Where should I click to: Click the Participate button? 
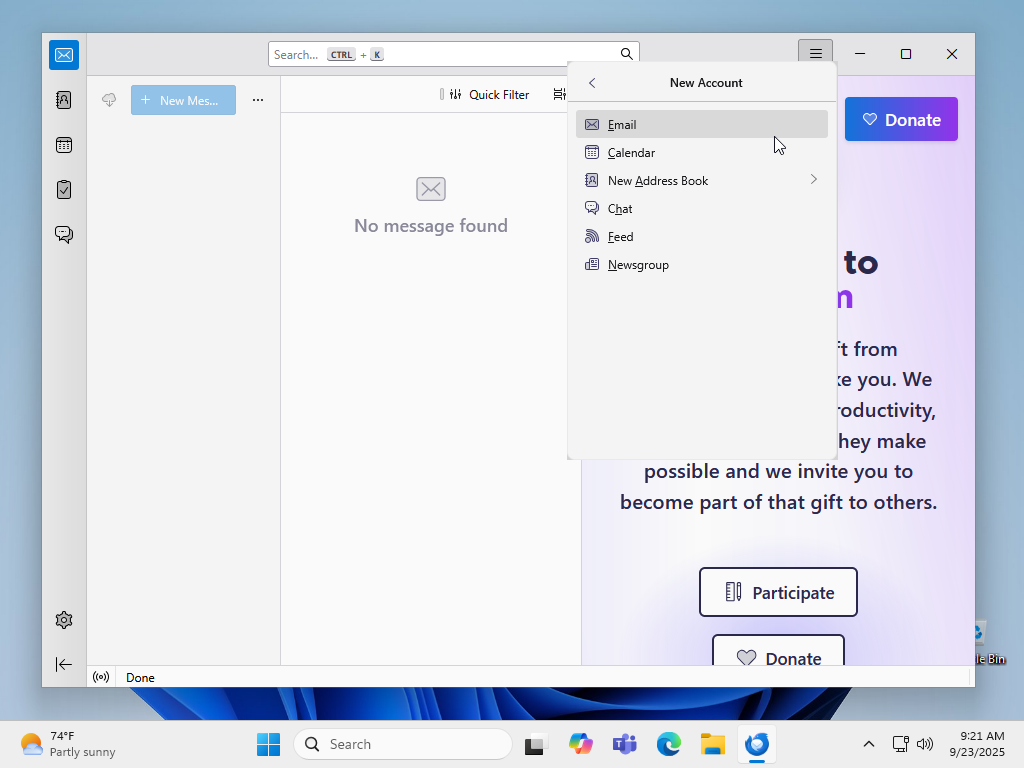[x=778, y=592]
